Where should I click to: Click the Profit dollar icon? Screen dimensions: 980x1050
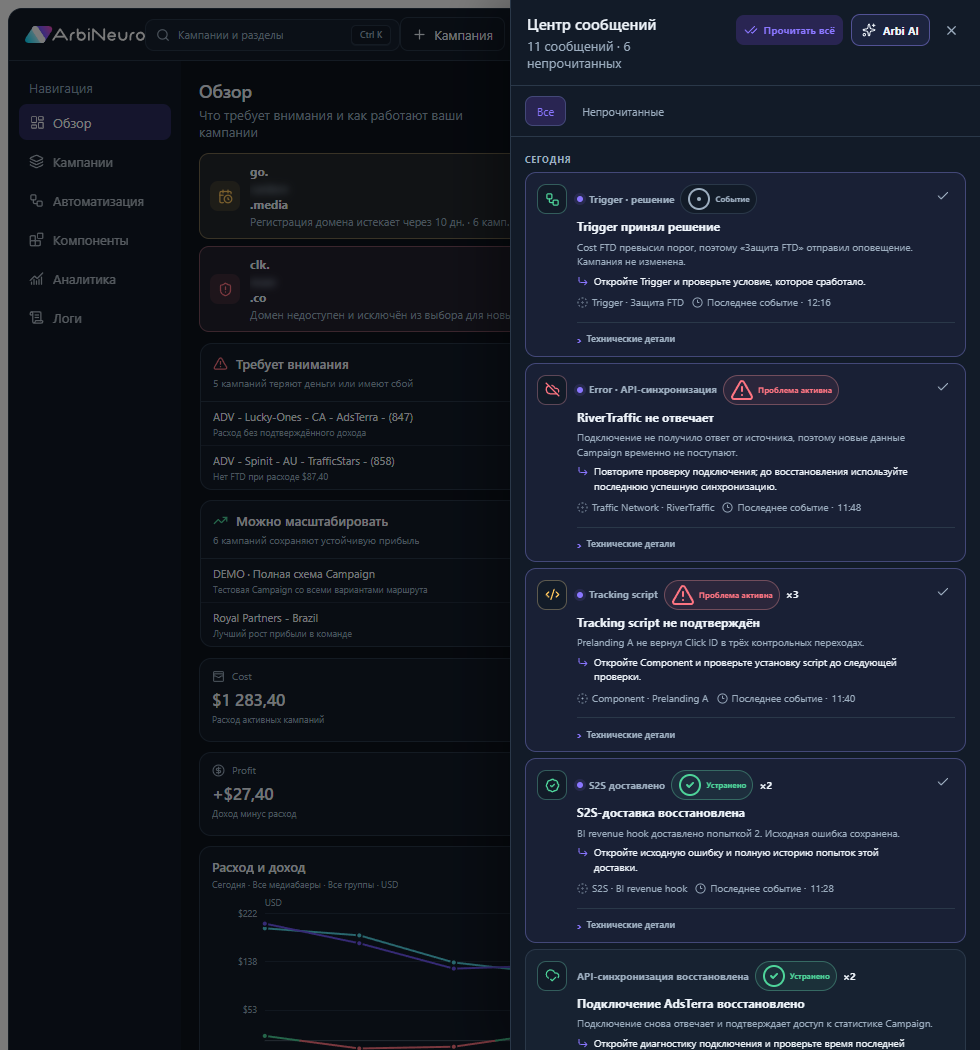coord(218,771)
